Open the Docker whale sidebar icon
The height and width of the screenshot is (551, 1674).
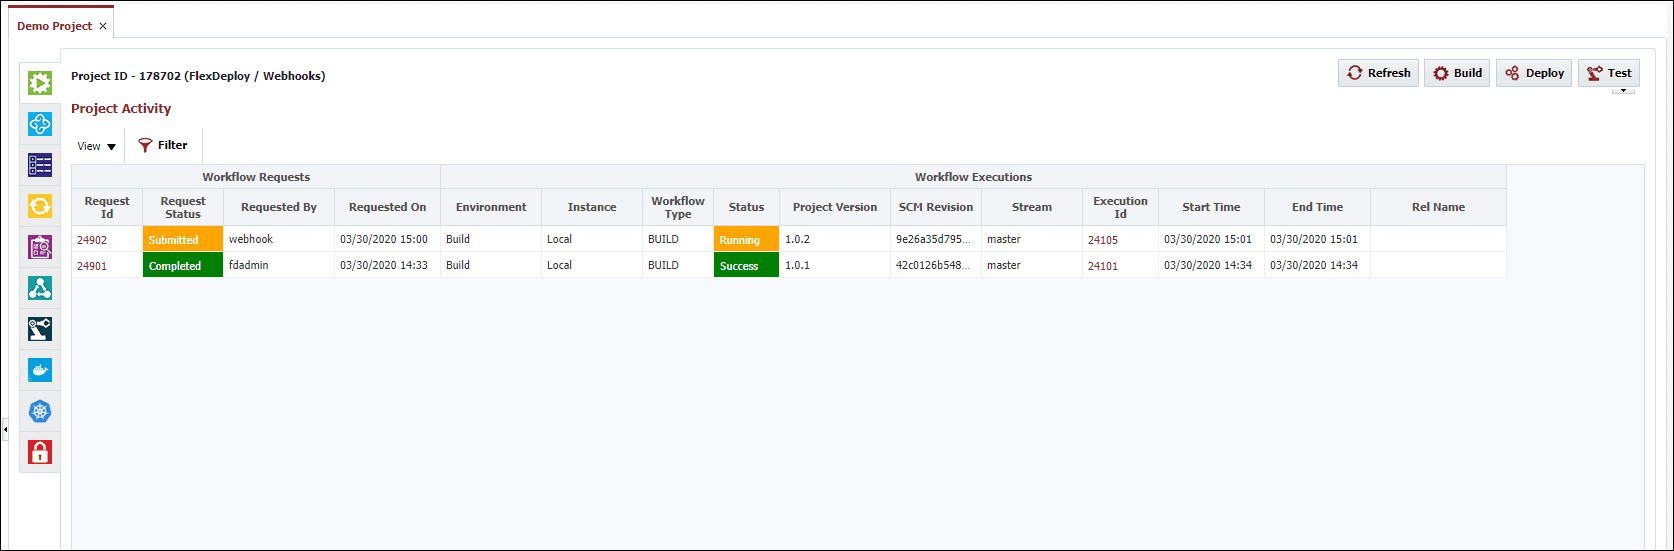(40, 370)
